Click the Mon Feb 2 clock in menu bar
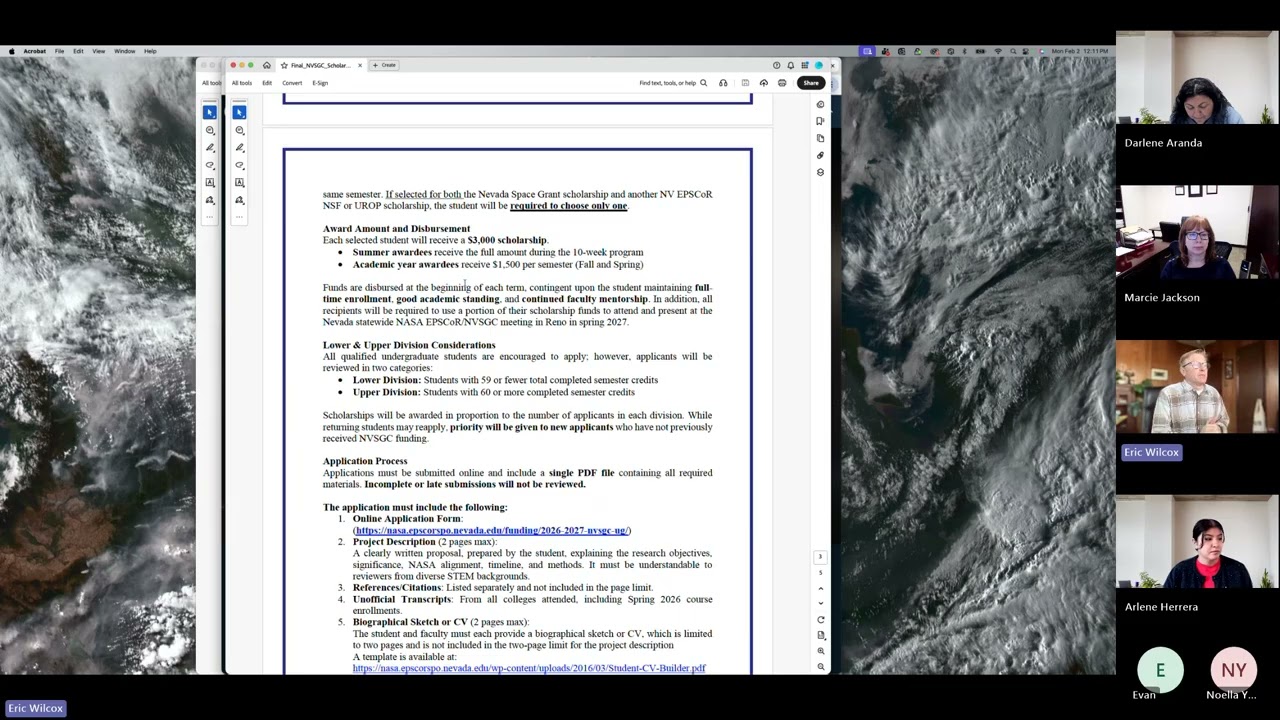 (1080, 51)
